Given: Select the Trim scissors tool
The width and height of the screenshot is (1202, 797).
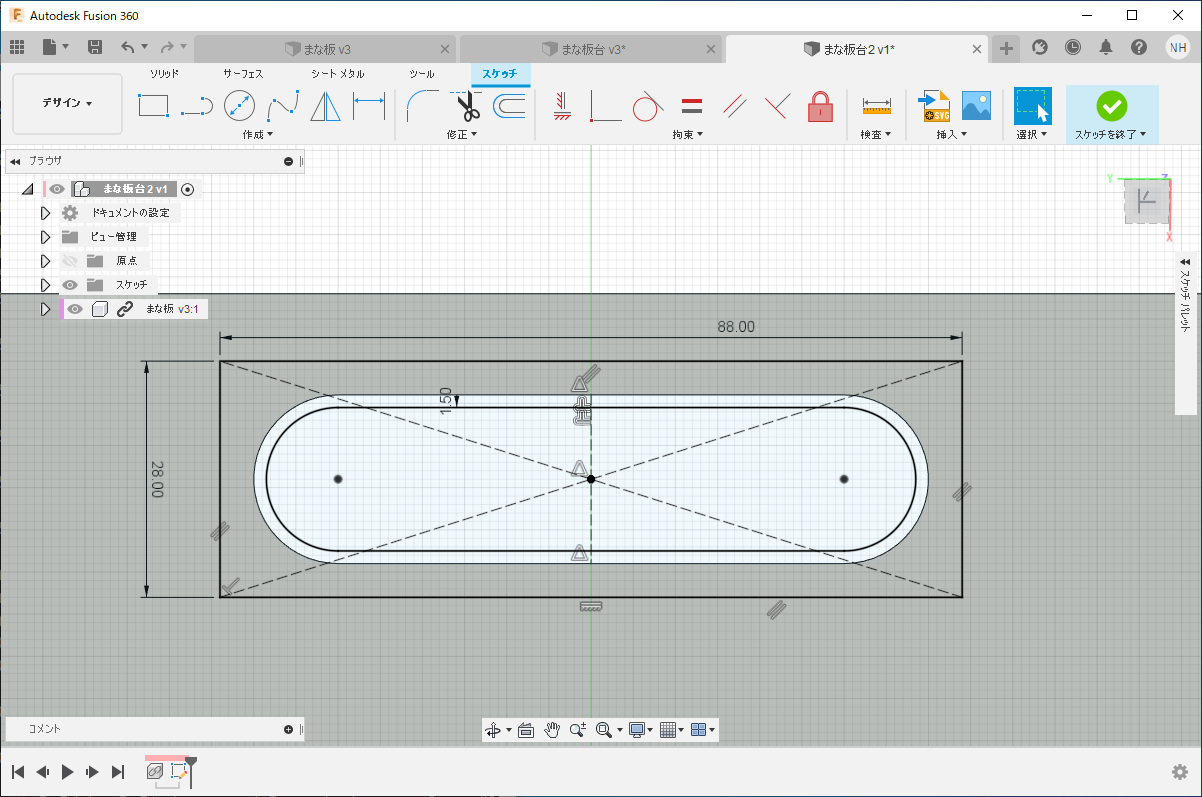Looking at the screenshot, I should click(468, 105).
